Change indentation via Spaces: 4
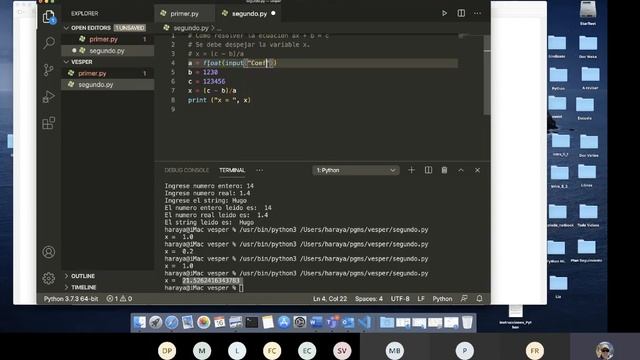Image resolution: width=640 pixels, height=360 pixels. [x=369, y=299]
